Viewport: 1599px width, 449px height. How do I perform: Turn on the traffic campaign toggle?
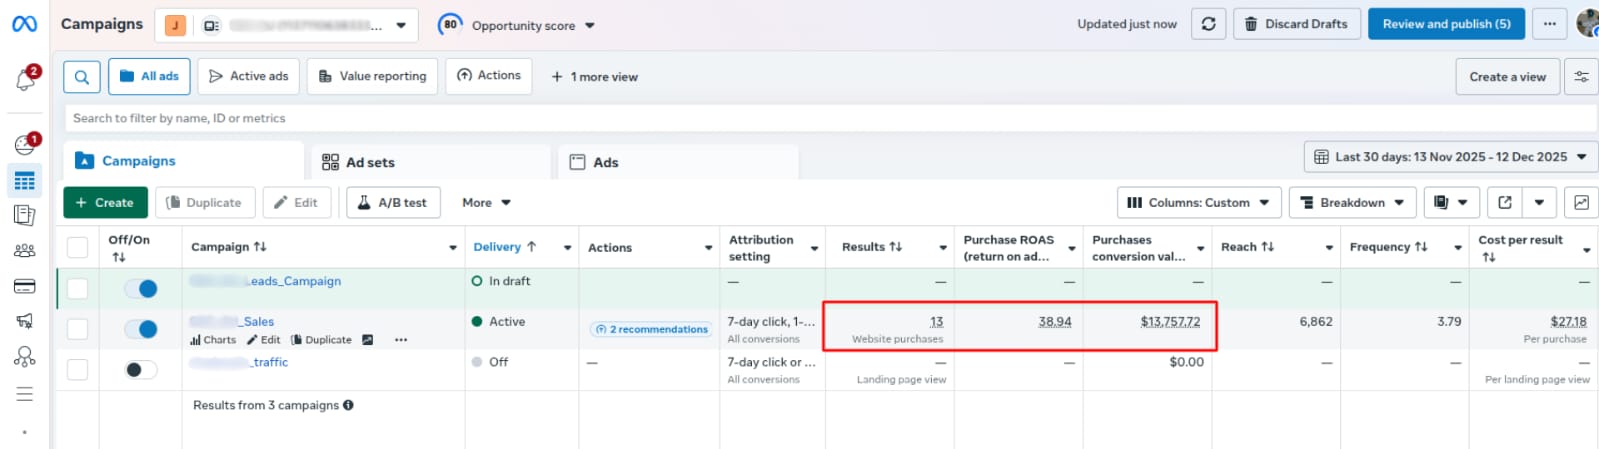[141, 370]
